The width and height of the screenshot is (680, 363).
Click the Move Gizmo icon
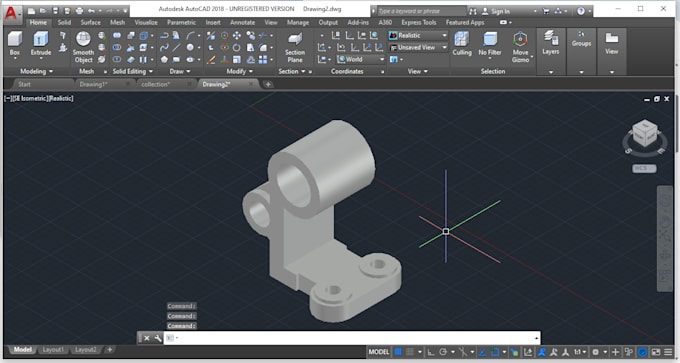(x=520, y=47)
